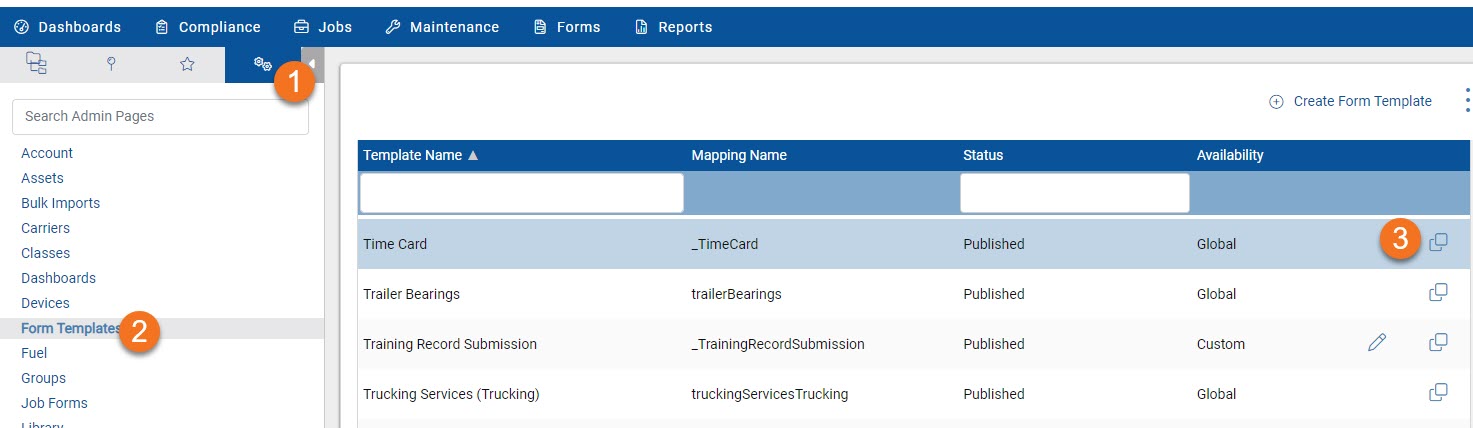Click the Reports document icon
The height and width of the screenshot is (428, 1473).
point(642,27)
